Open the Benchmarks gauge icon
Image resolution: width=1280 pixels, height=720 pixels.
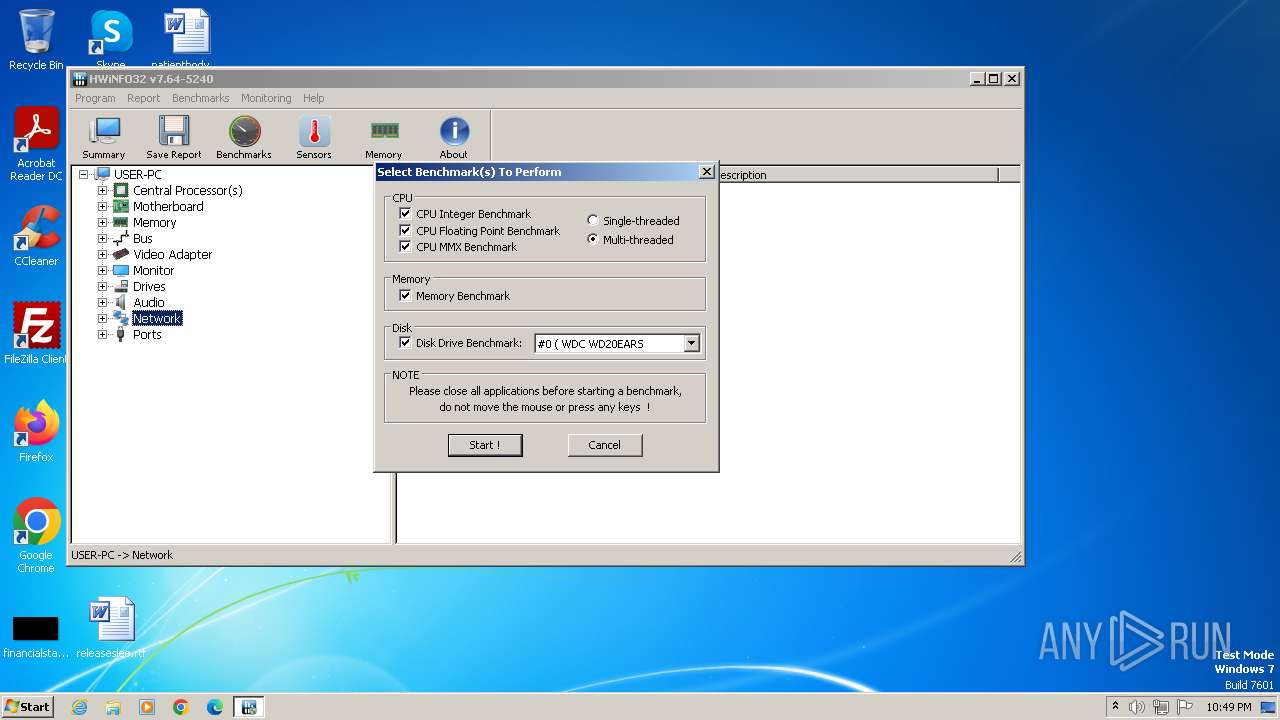[244, 131]
